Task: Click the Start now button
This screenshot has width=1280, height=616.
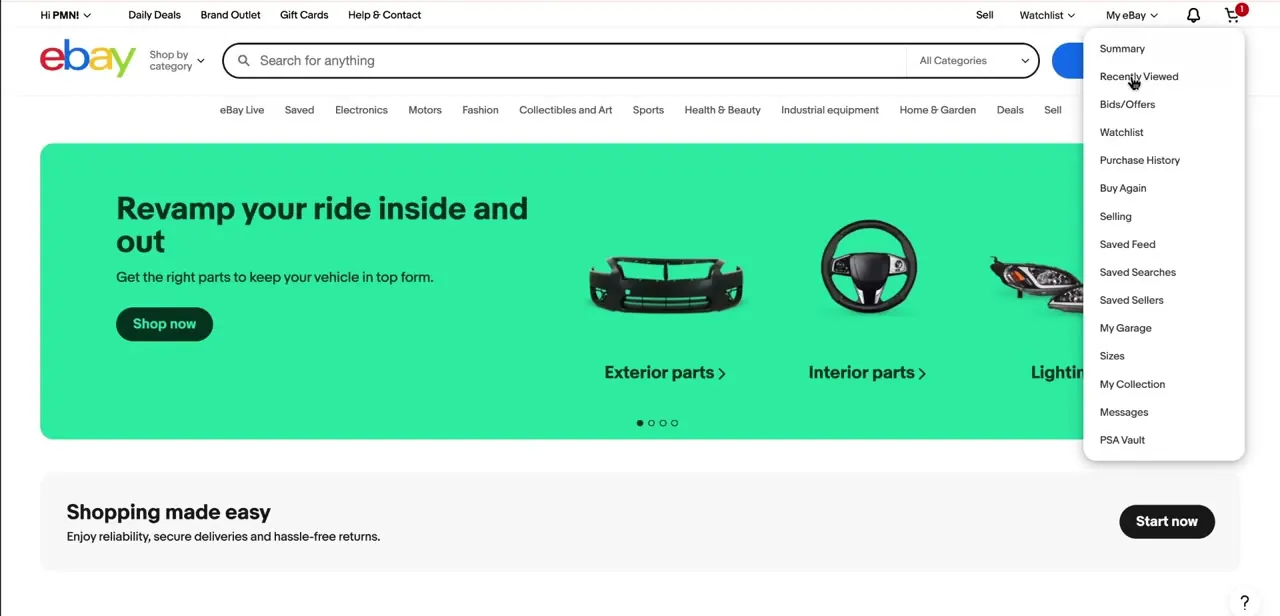Action: click(1166, 521)
